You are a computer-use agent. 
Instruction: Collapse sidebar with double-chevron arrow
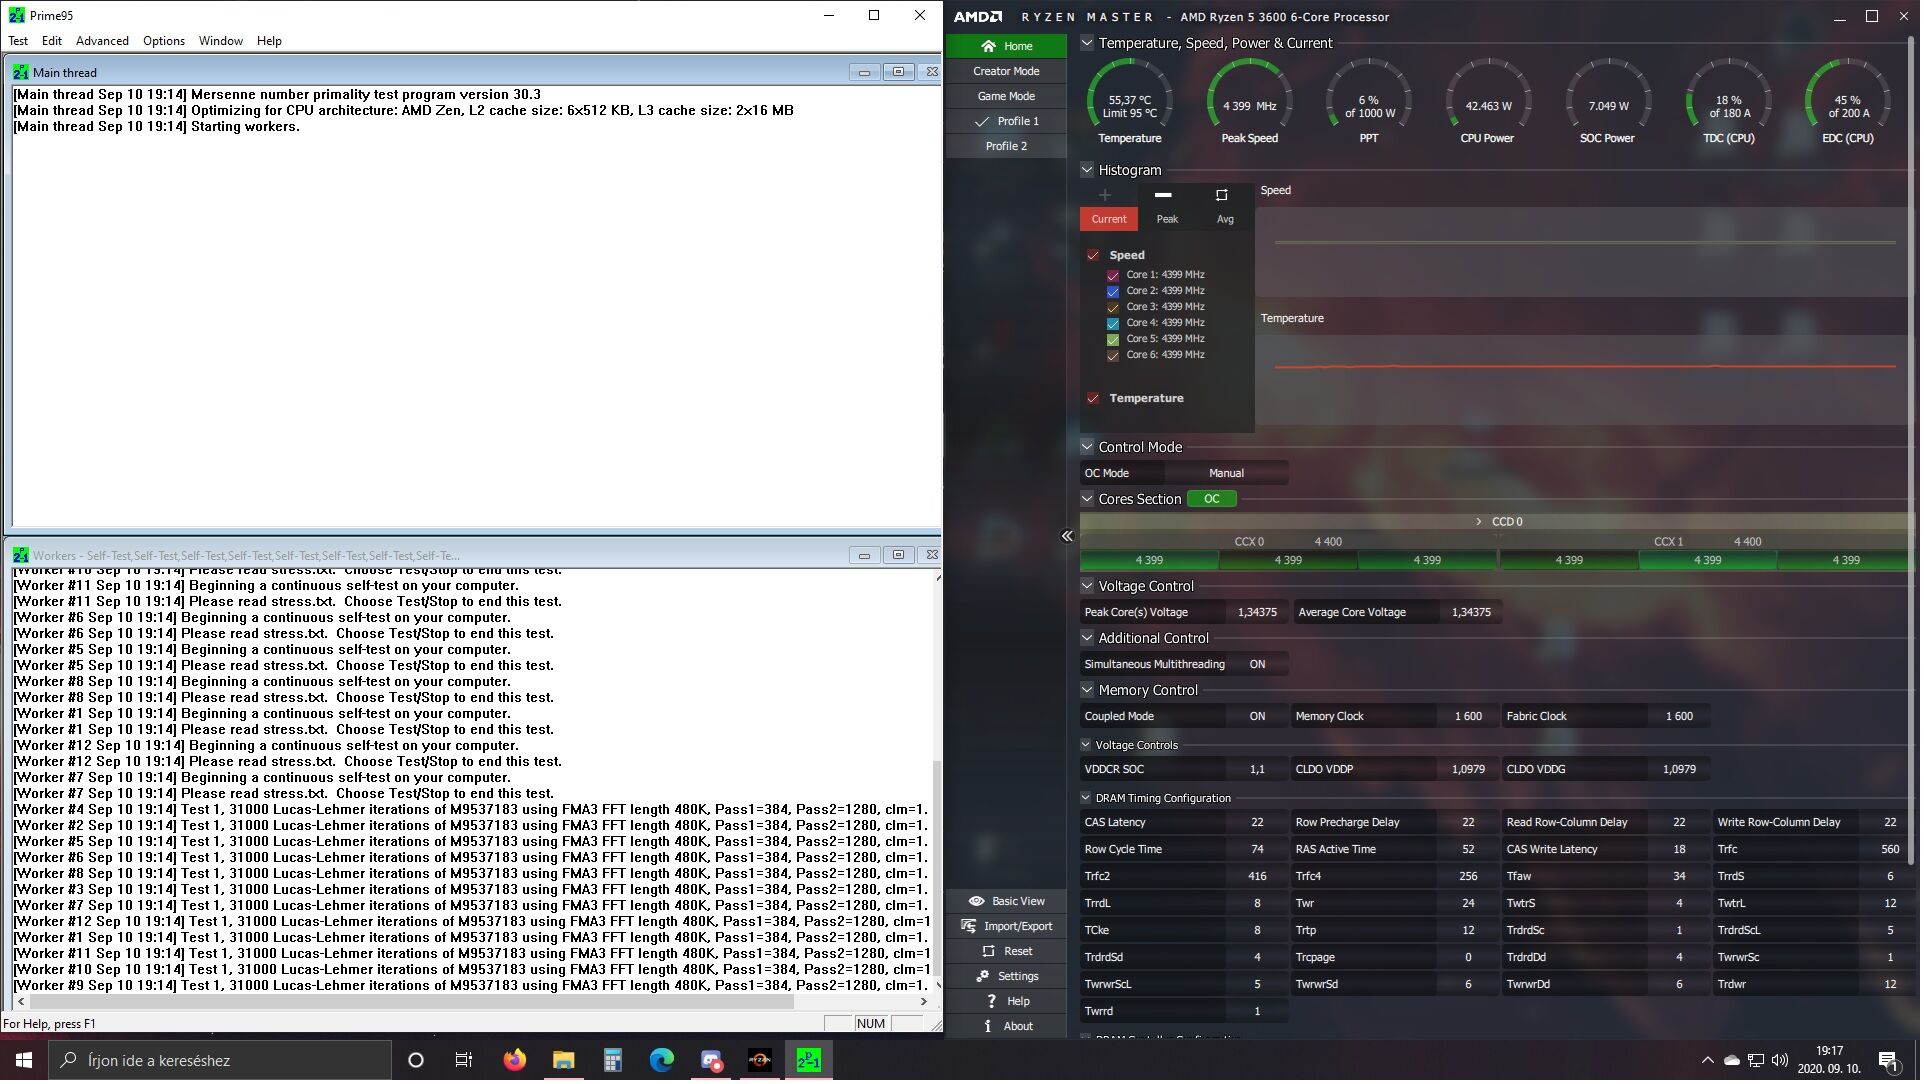coord(1069,538)
